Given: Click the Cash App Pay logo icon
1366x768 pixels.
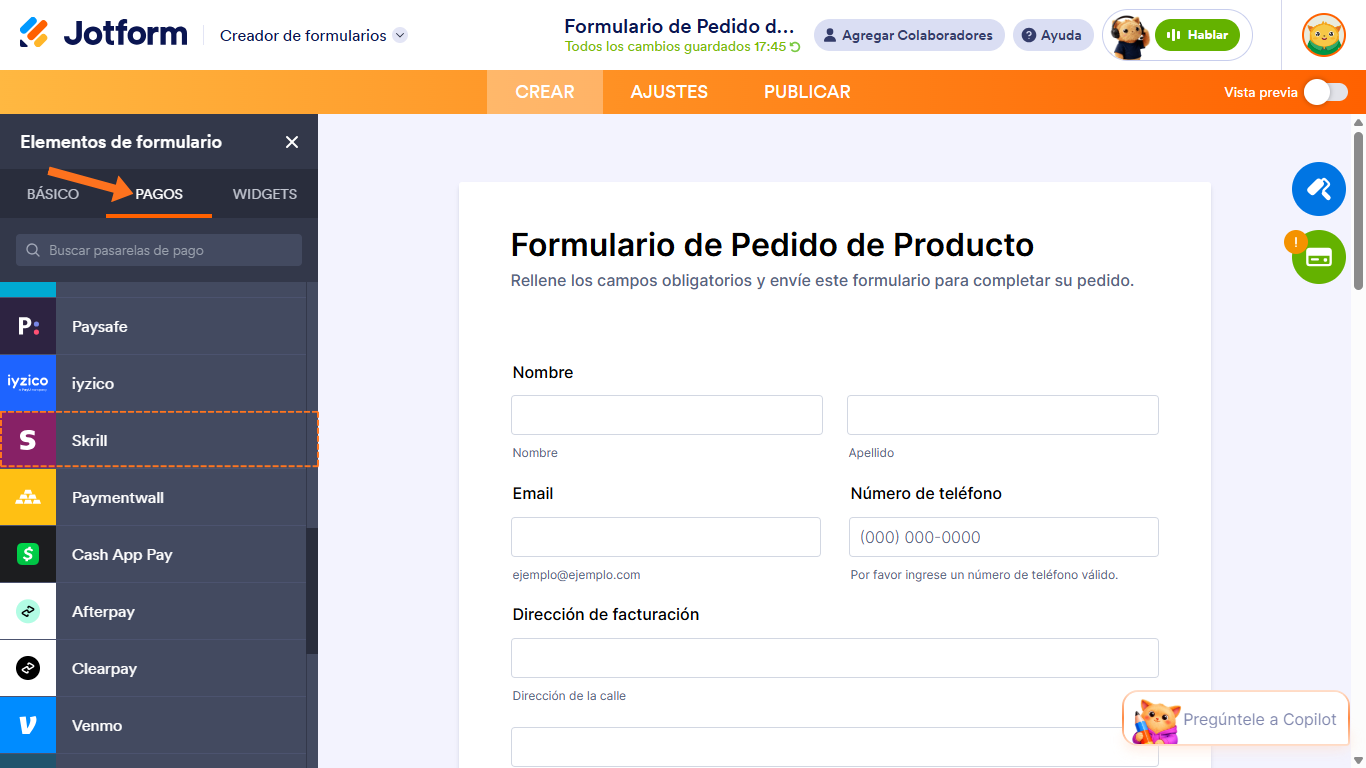Looking at the screenshot, I should click(x=28, y=554).
